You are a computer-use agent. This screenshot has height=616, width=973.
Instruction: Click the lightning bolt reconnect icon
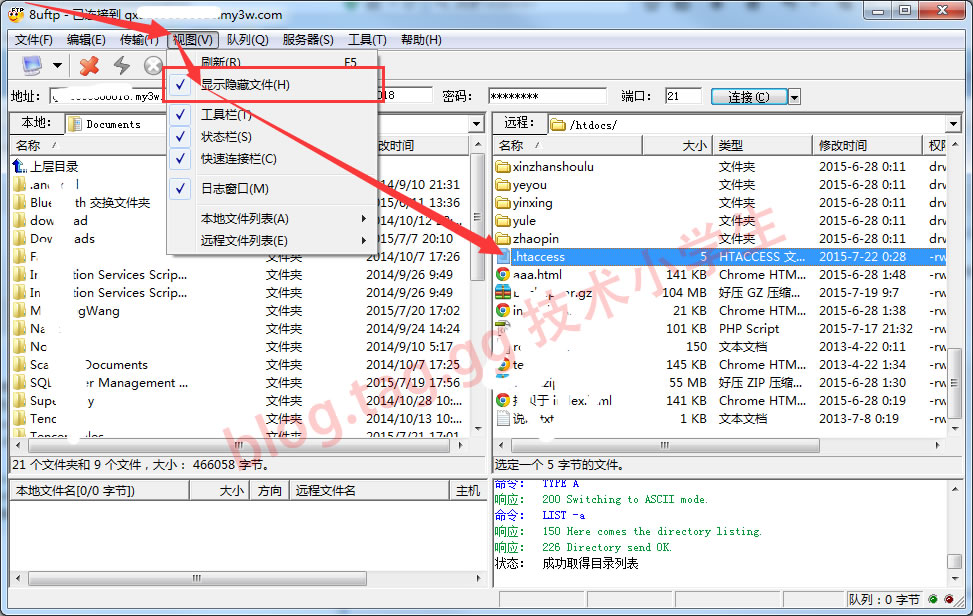121,66
